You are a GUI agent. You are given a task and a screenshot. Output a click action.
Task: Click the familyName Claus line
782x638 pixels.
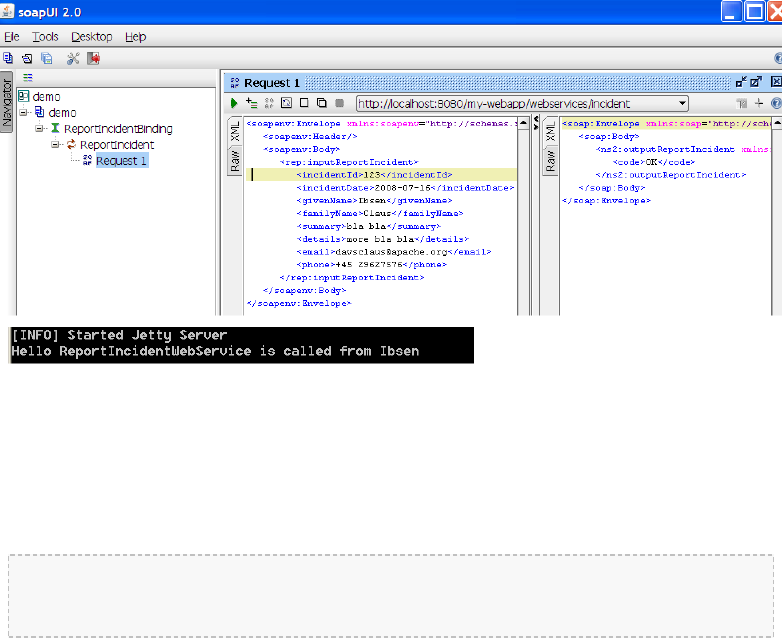click(x=380, y=213)
